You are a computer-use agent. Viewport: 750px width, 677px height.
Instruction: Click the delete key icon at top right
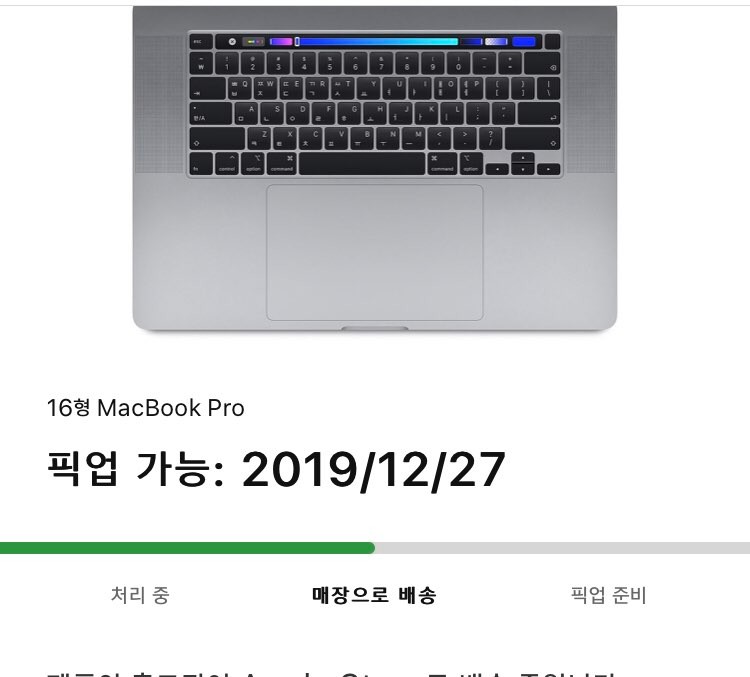(x=553, y=67)
